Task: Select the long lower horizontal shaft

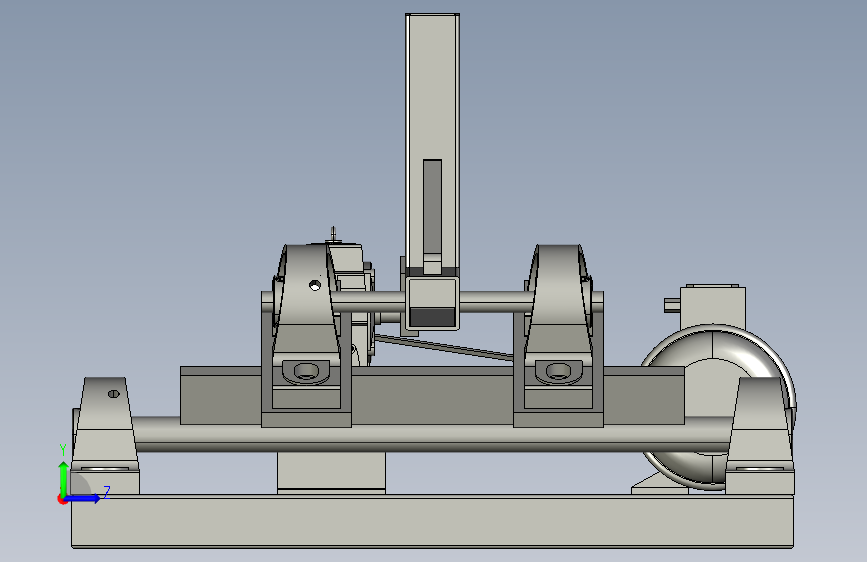Action: click(x=432, y=439)
